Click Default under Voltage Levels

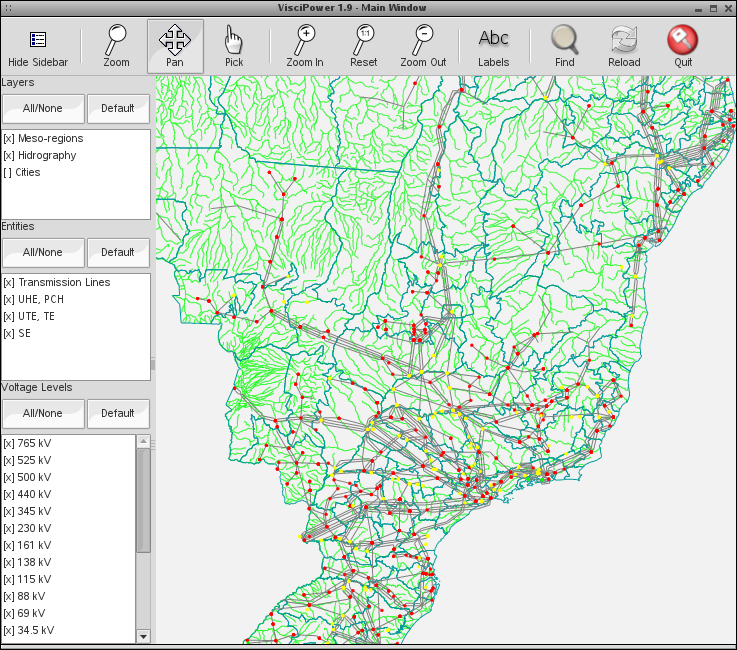click(x=118, y=414)
